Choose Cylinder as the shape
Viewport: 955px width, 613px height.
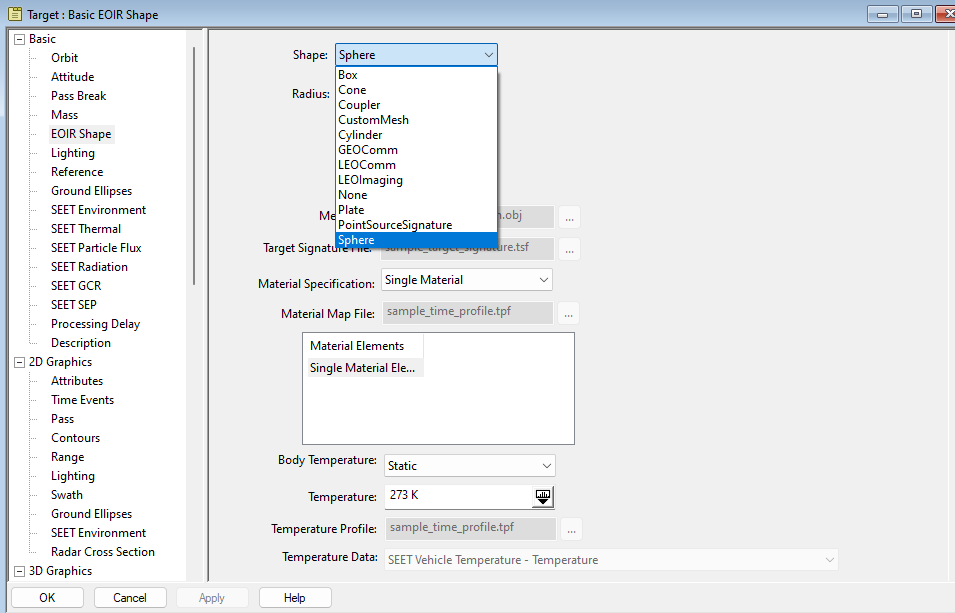(x=360, y=134)
